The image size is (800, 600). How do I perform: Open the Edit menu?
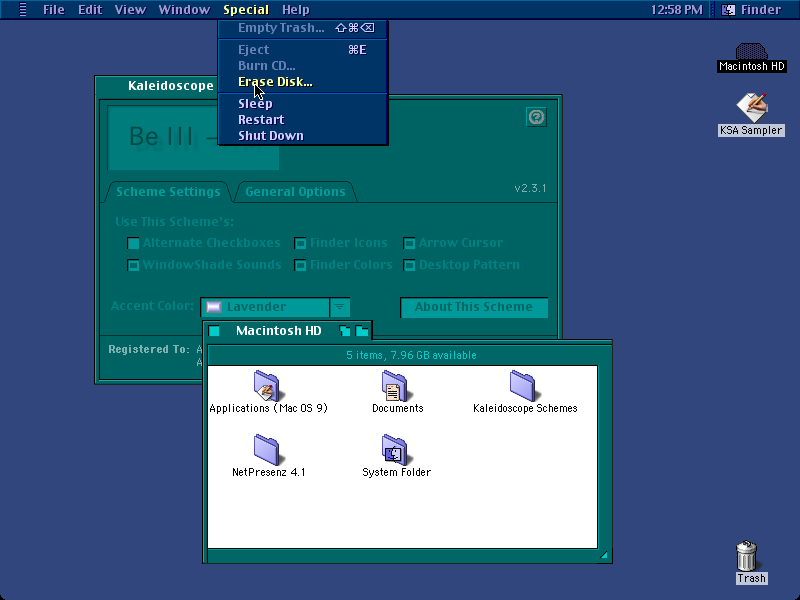90,10
